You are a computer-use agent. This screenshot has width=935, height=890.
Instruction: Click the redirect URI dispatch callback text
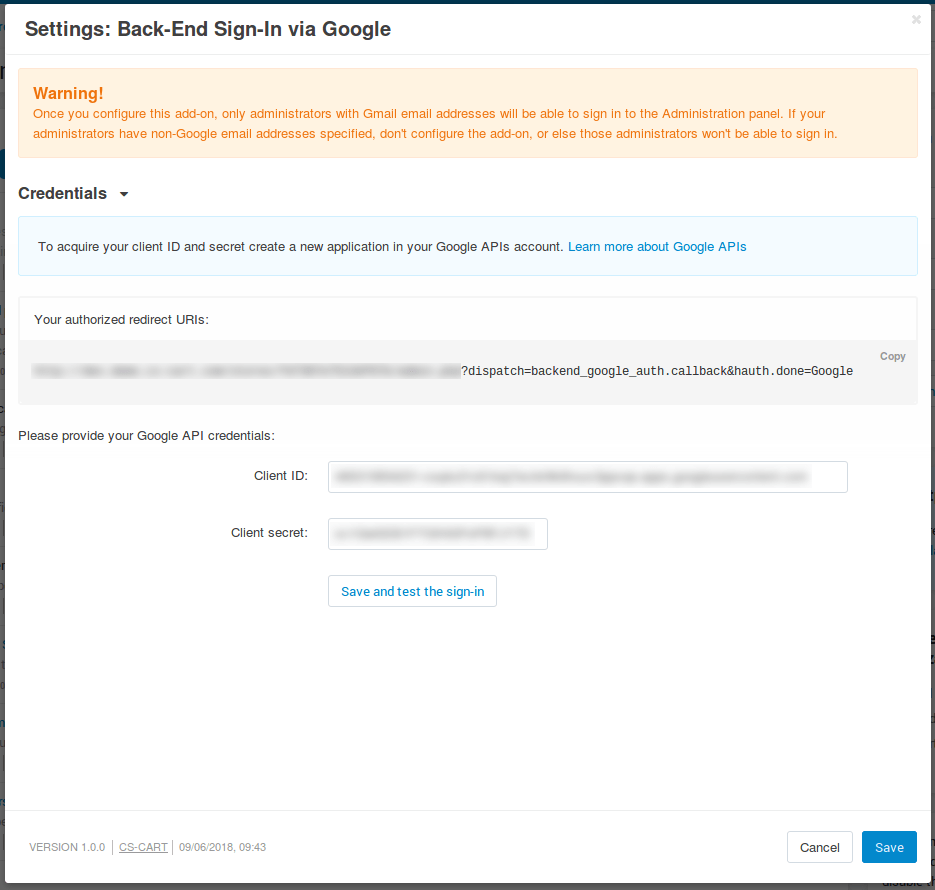(657, 371)
